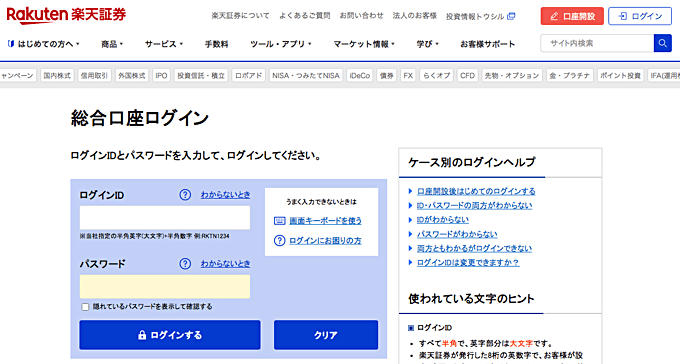Click the keyboard icon for 画面キーボード
This screenshot has width=680, height=364.
click(x=280, y=221)
